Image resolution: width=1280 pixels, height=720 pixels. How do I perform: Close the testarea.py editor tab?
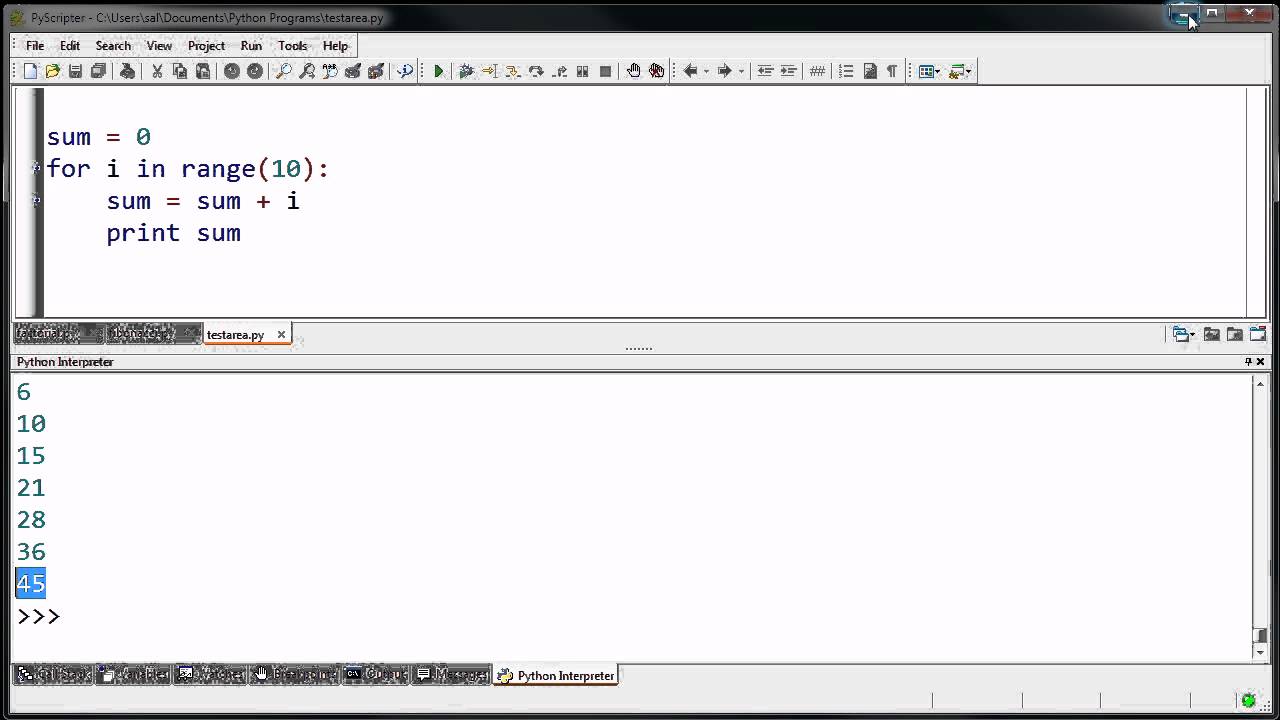click(x=281, y=334)
